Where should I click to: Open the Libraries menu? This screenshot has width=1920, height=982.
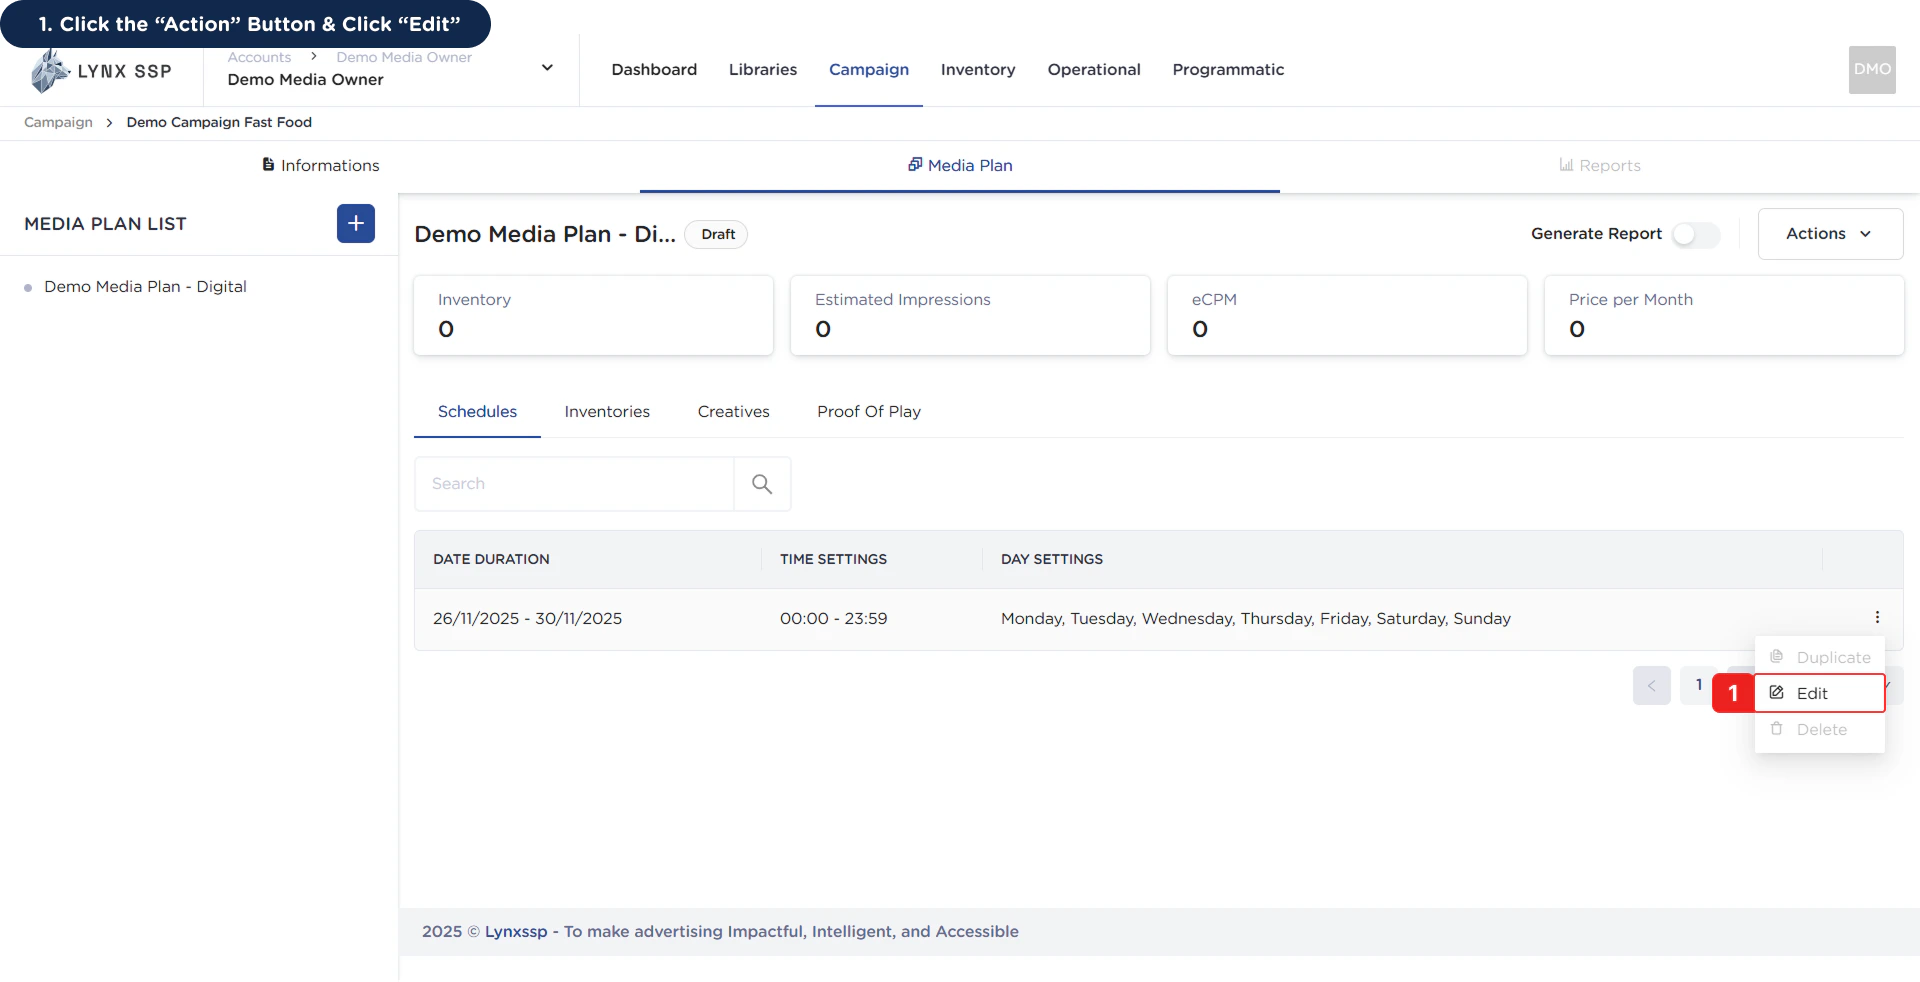tap(763, 70)
